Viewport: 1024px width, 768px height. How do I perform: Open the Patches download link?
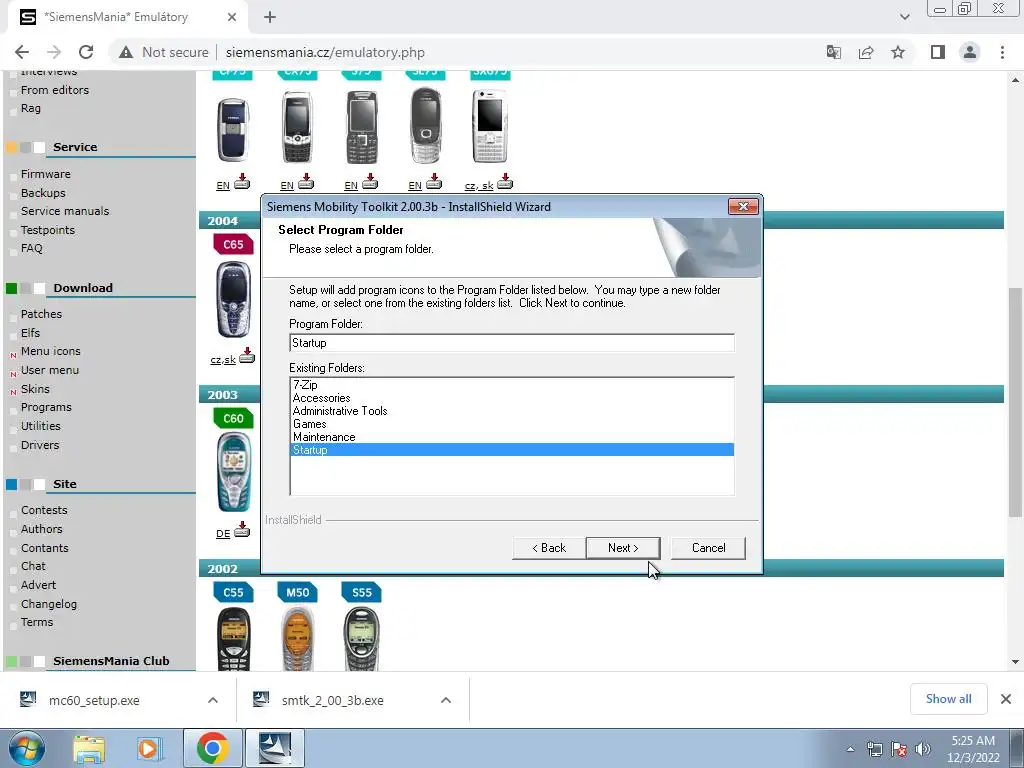(x=41, y=314)
